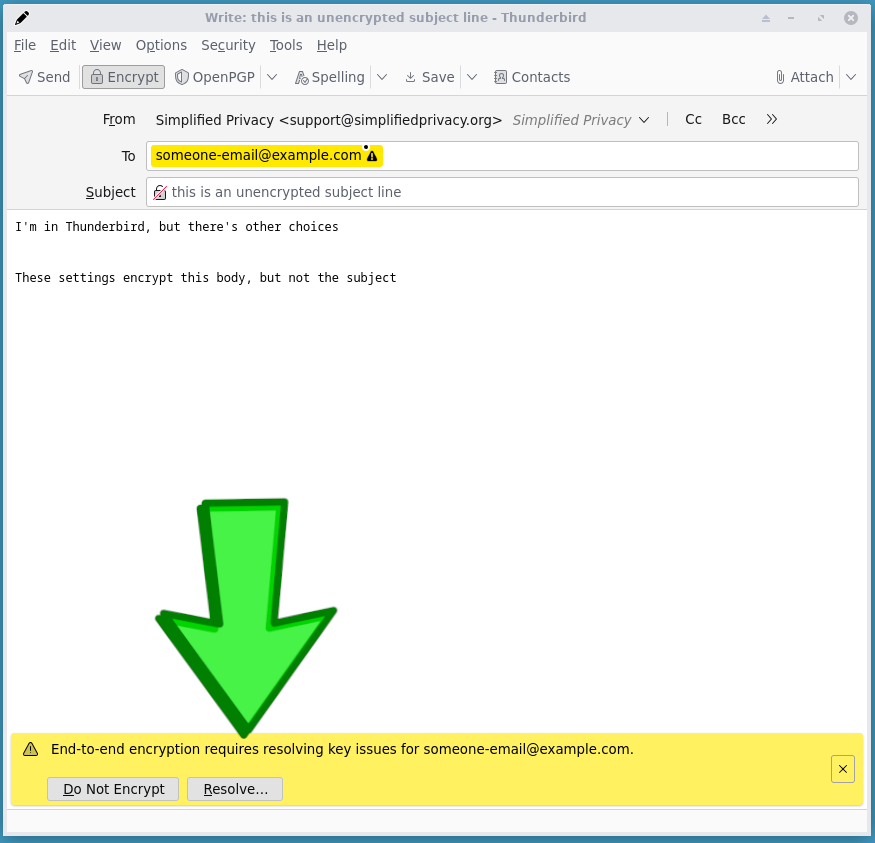Minimize the Write window
Image resolution: width=875 pixels, height=843 pixels.
(x=791, y=18)
